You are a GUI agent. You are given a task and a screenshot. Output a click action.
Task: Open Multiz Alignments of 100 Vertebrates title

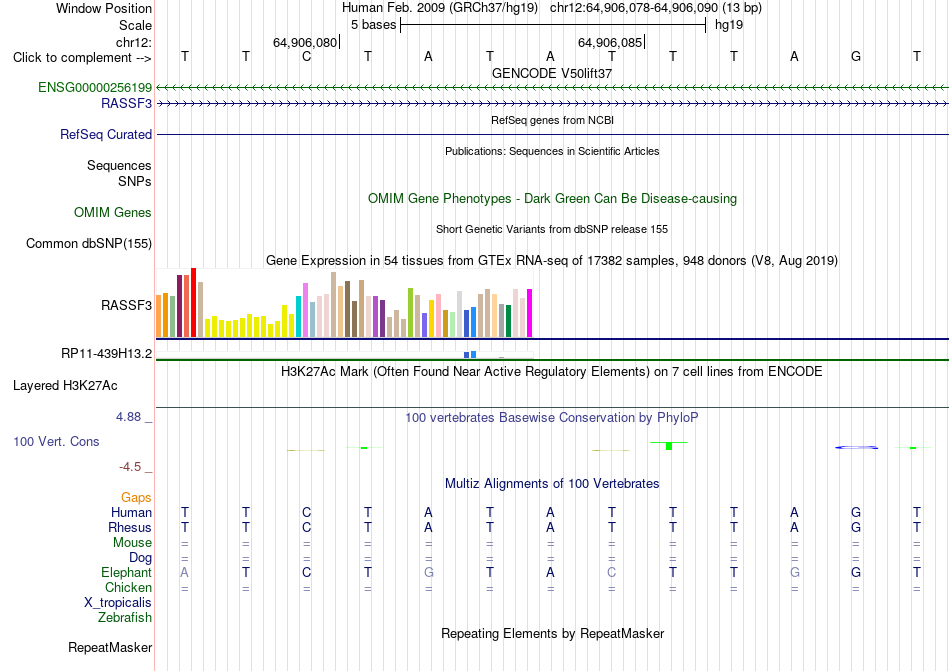(552, 483)
